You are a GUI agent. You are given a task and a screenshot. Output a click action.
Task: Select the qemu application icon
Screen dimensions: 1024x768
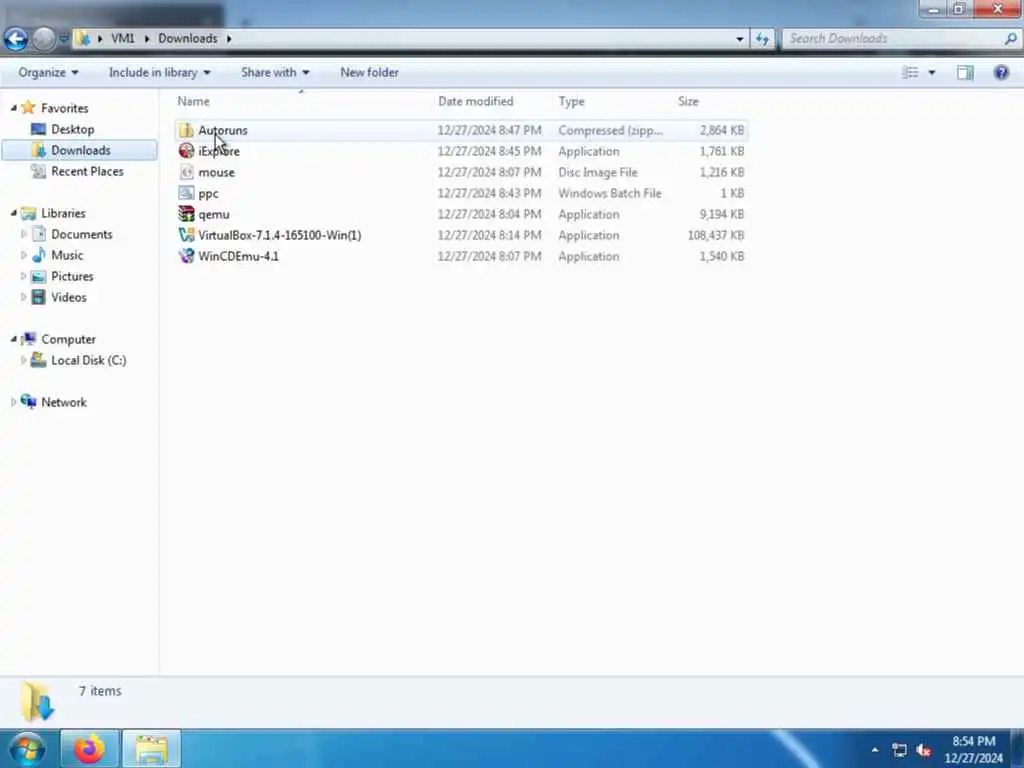click(x=186, y=214)
